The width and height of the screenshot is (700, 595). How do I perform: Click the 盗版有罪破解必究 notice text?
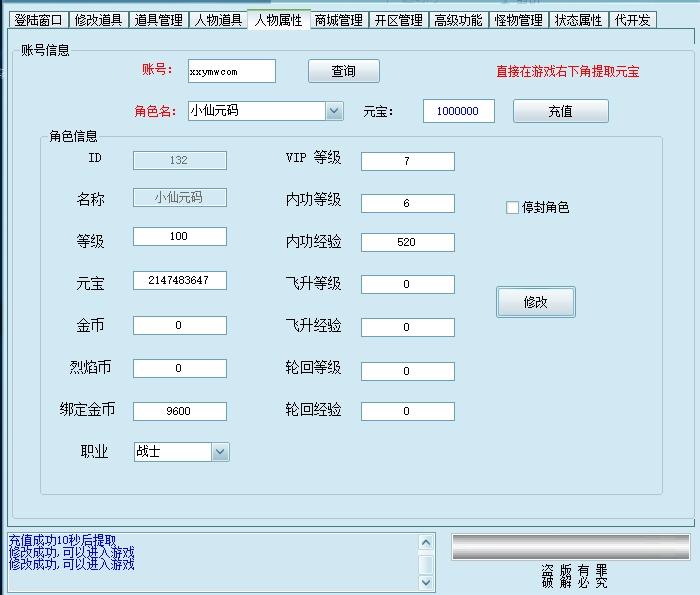pos(574,576)
